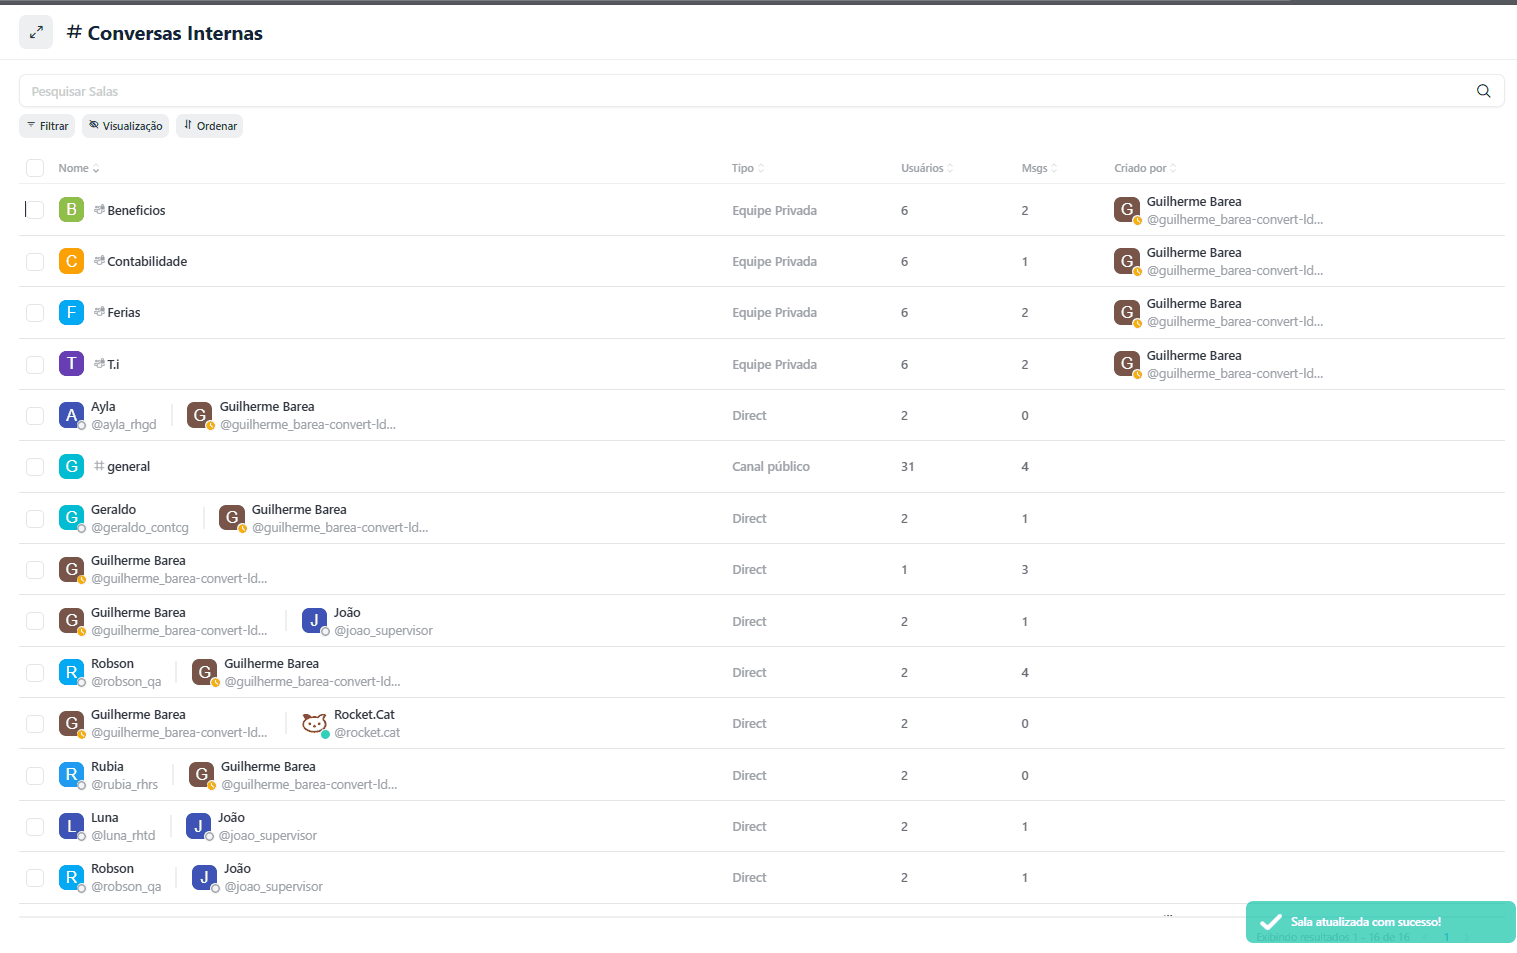Click 'Equipe Privada' in Beneficios row
Image resolution: width=1517 pixels, height=953 pixels.
(x=774, y=210)
